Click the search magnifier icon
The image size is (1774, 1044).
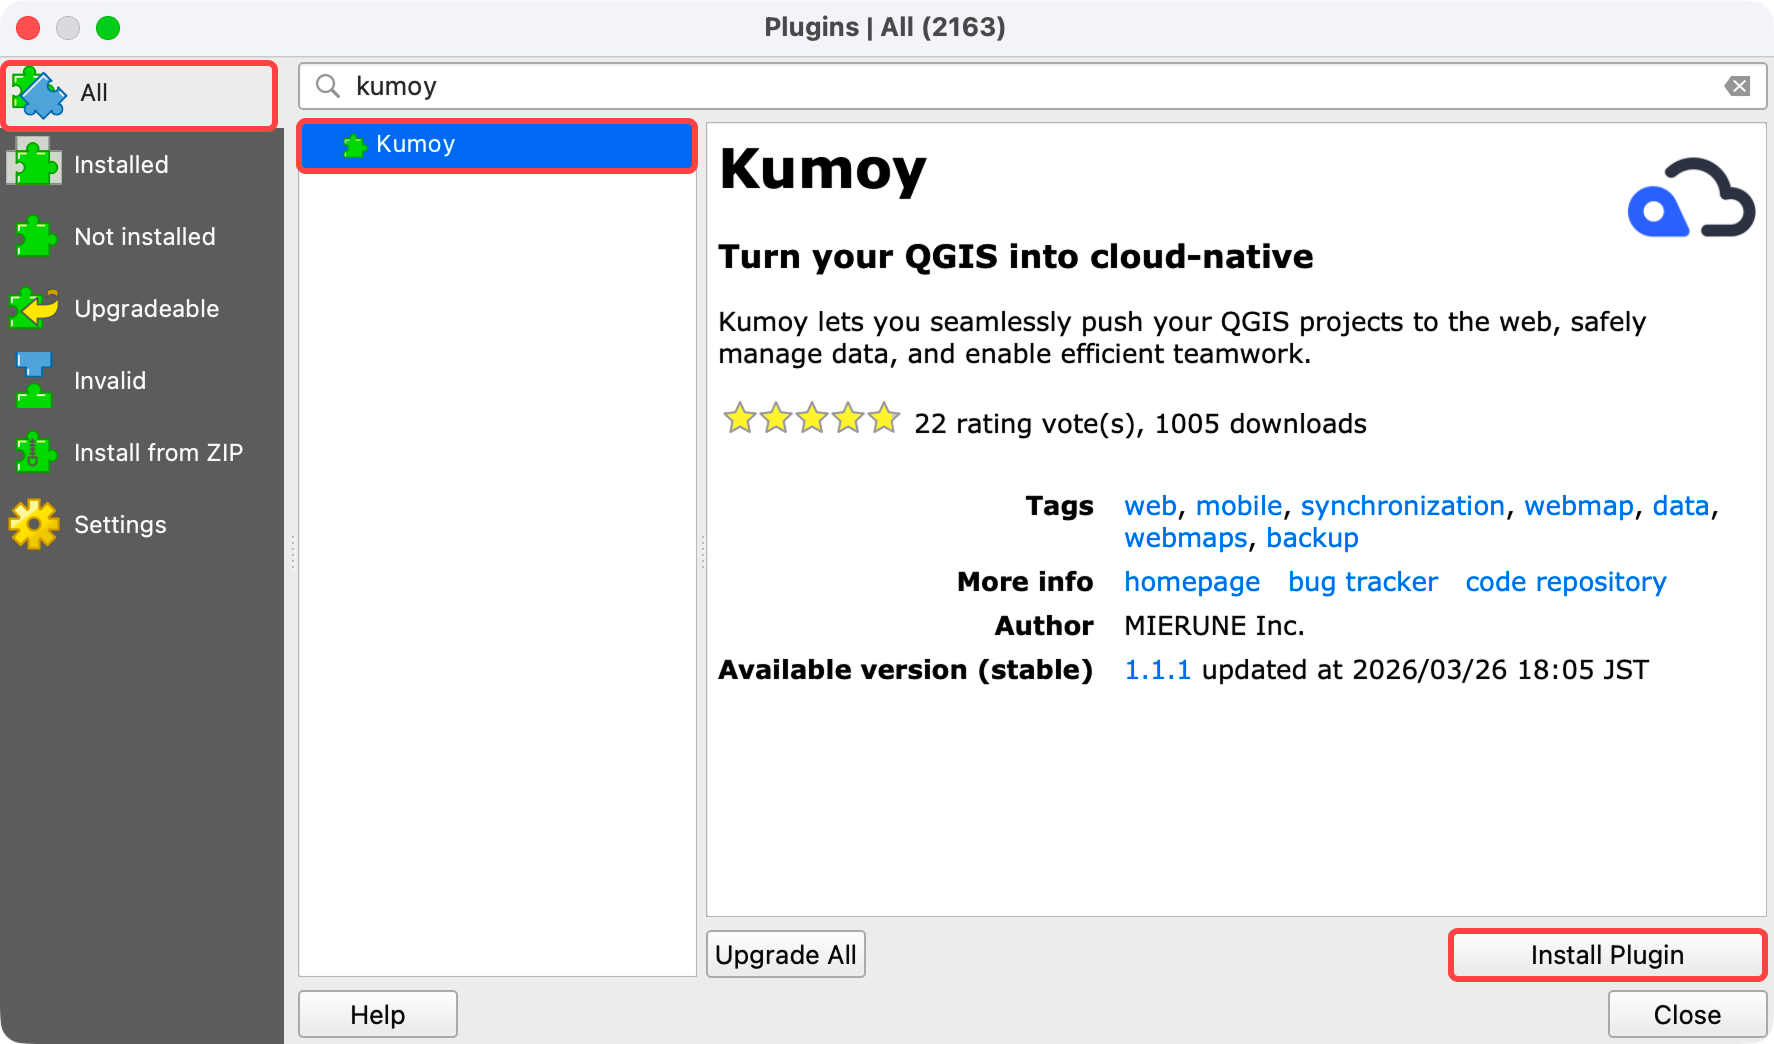(x=327, y=86)
